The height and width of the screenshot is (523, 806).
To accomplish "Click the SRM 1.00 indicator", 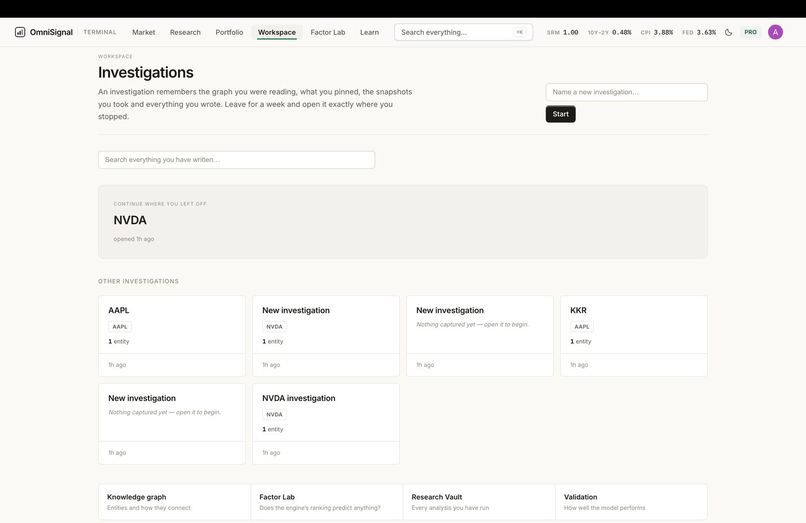I will click(x=562, y=32).
